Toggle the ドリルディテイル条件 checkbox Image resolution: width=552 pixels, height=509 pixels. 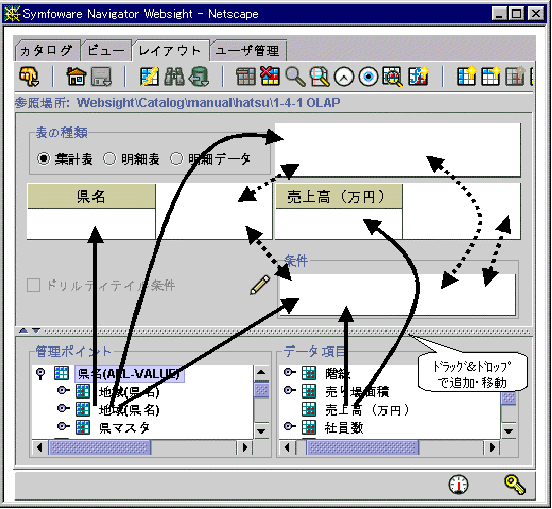pyautogui.click(x=33, y=285)
